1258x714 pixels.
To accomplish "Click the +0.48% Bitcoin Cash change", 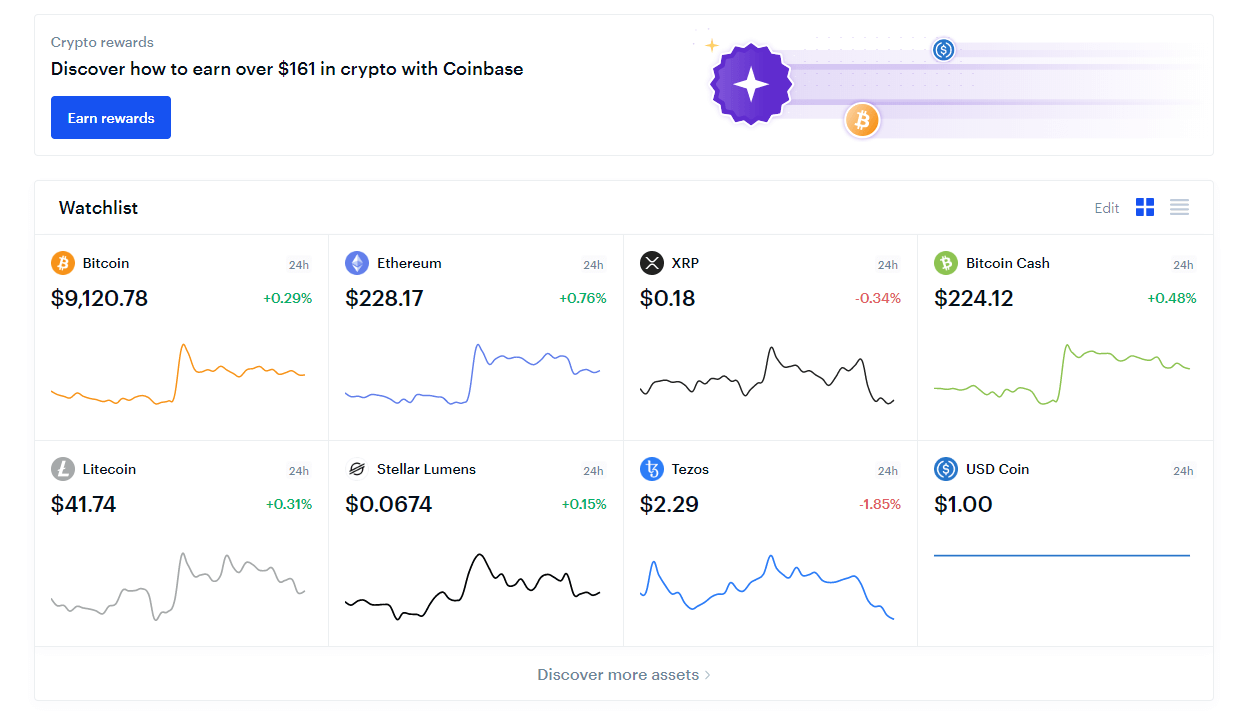I will (1171, 298).
